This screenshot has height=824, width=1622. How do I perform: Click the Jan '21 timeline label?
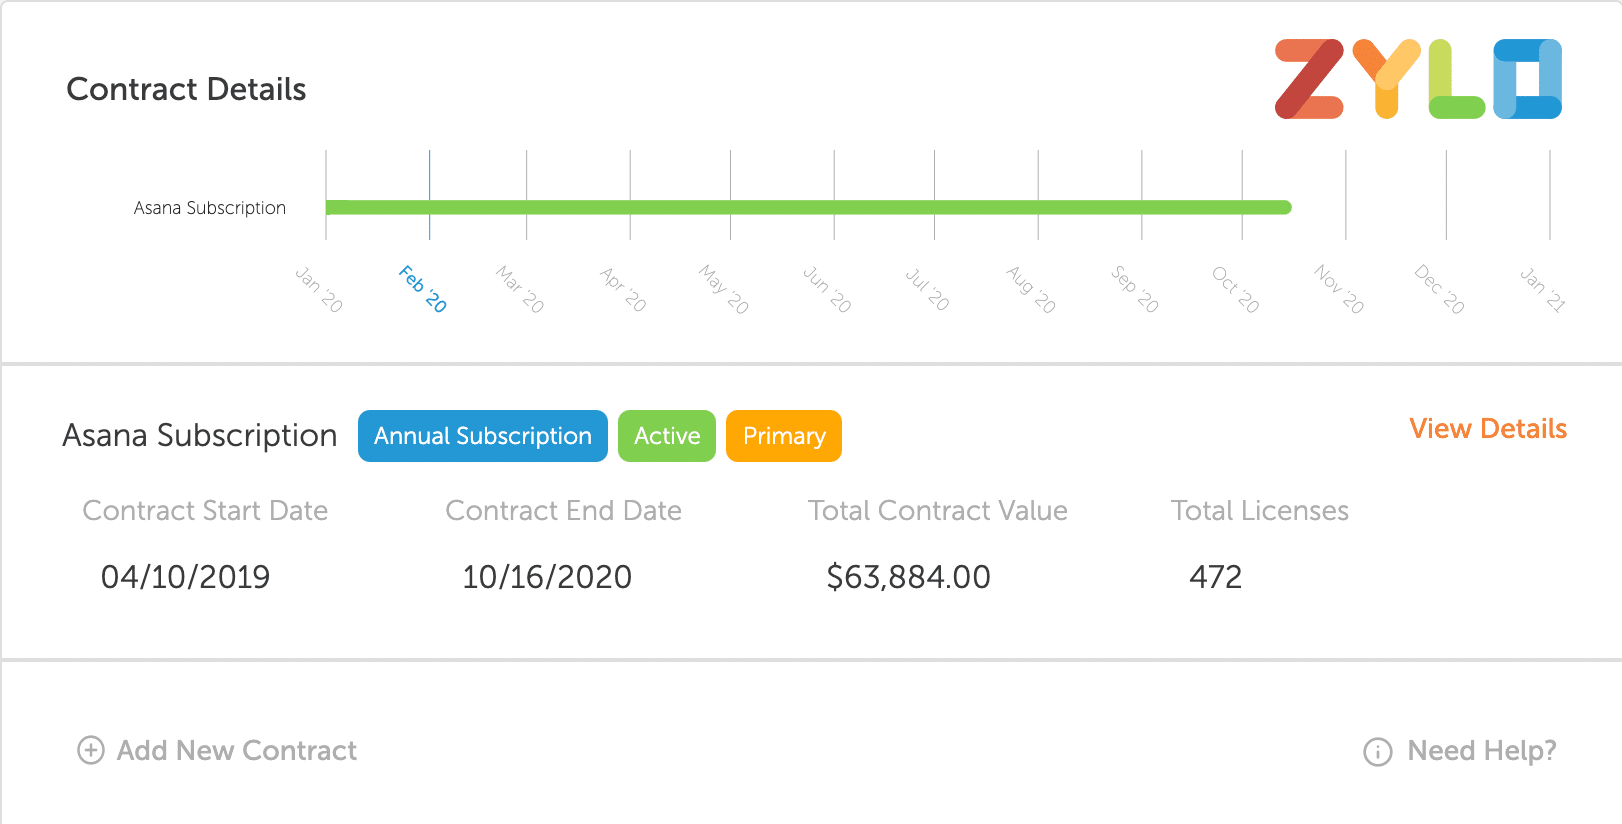pos(1543,289)
